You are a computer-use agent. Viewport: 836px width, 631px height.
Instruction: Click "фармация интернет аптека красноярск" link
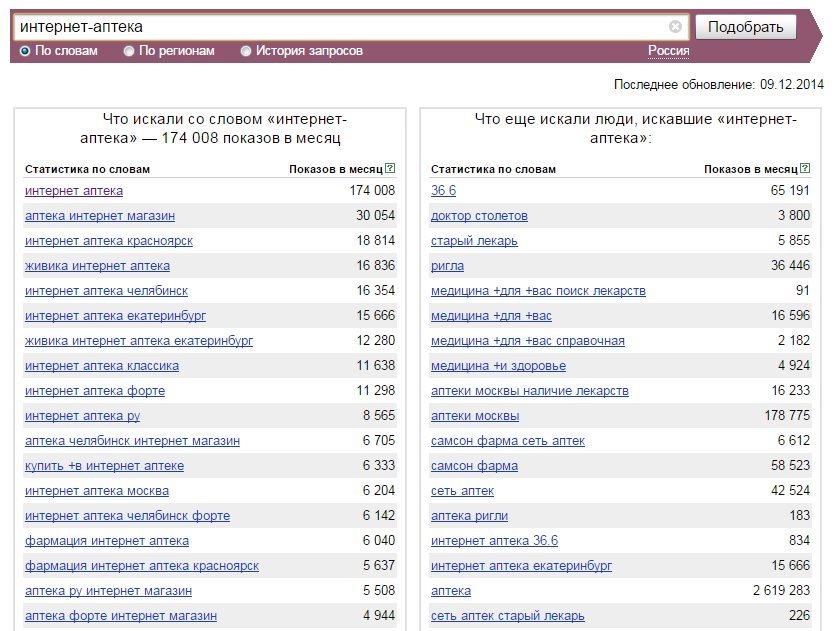pos(142,566)
